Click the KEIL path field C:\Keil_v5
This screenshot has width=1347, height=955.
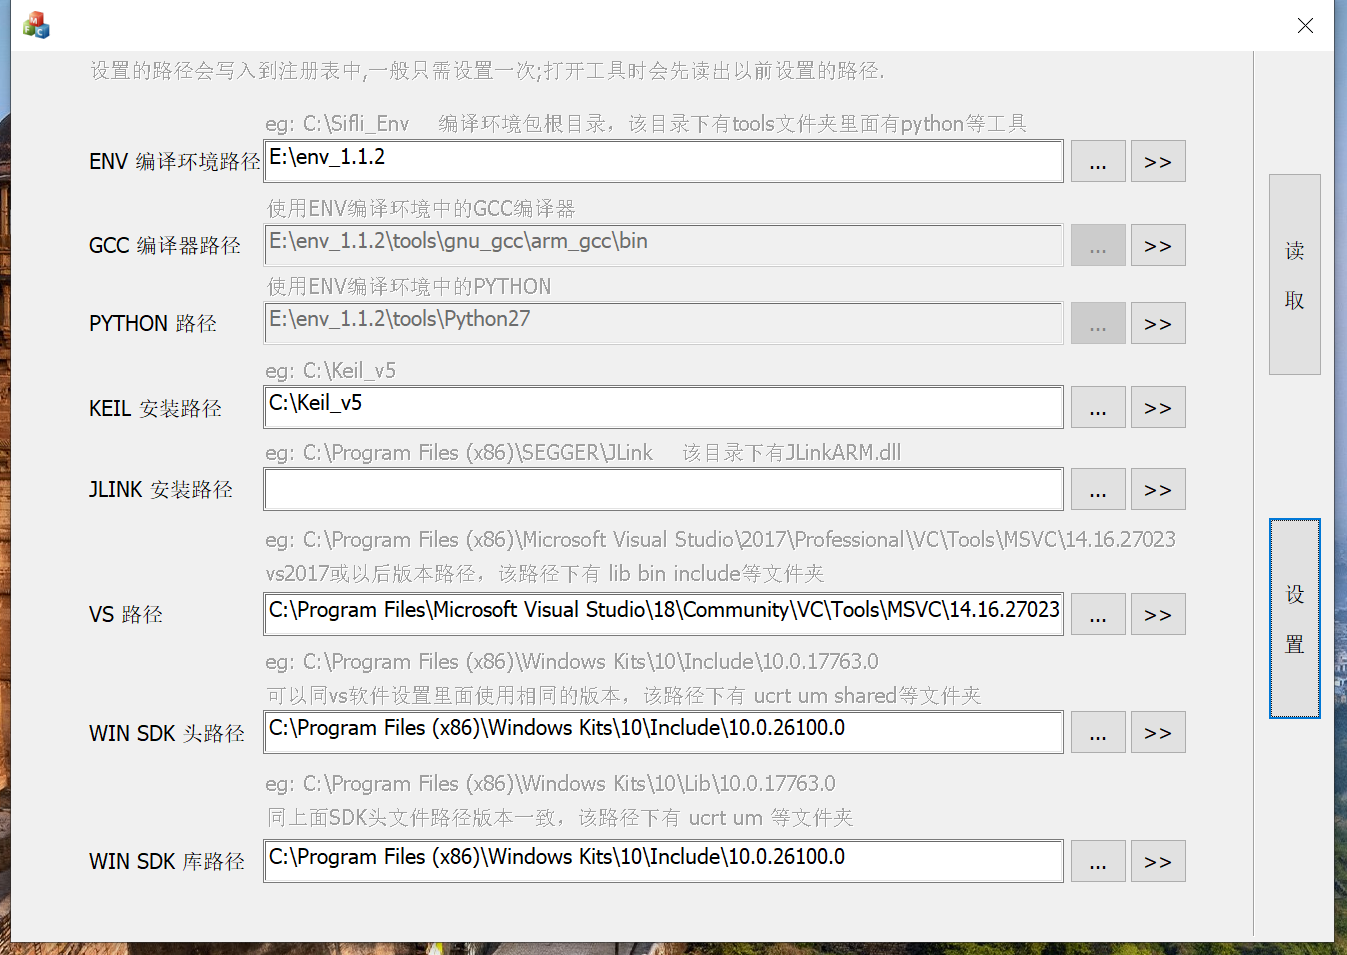[x=664, y=408]
